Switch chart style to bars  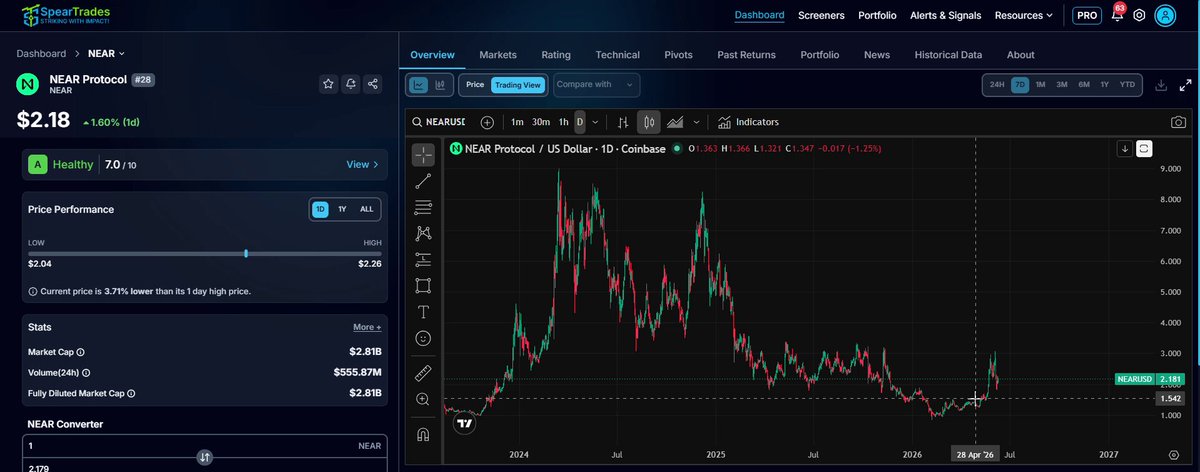coord(623,122)
